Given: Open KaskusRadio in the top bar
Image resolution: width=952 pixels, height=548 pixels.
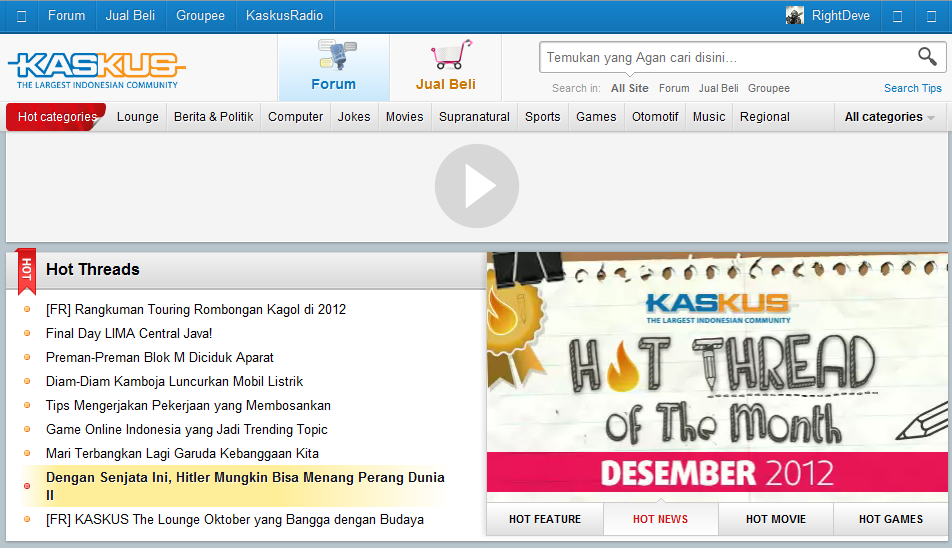Looking at the screenshot, I should 284,16.
